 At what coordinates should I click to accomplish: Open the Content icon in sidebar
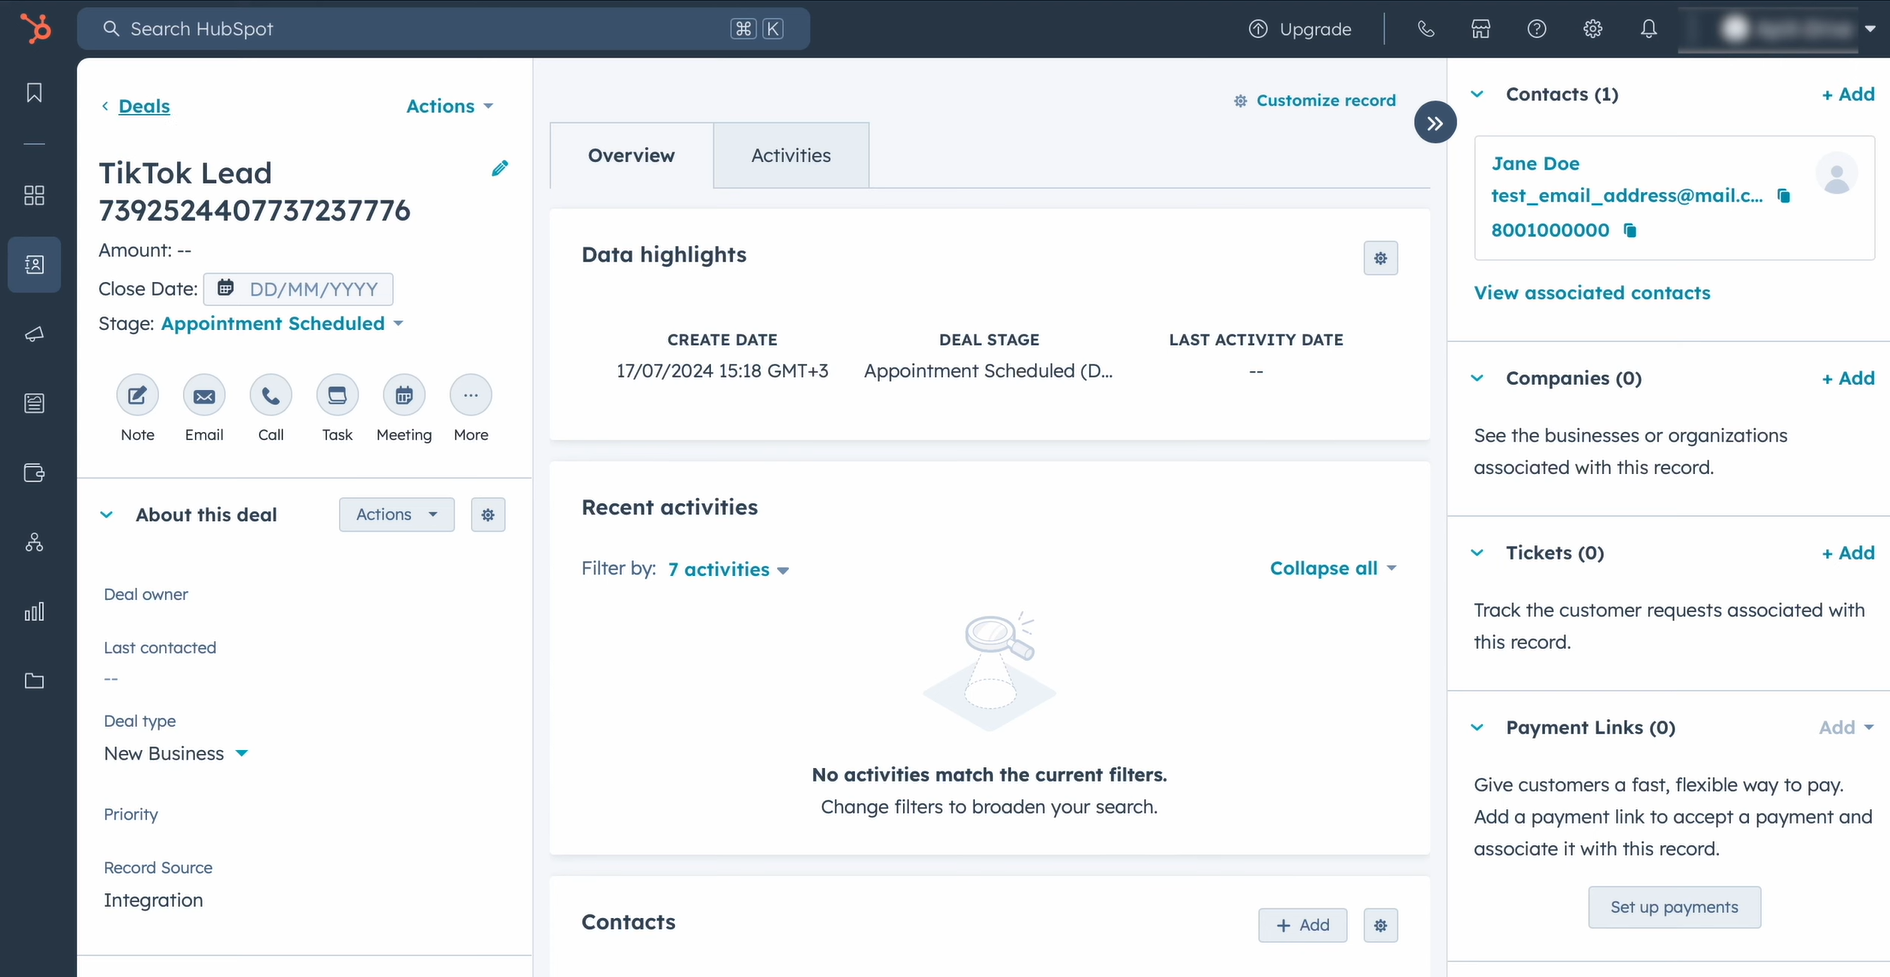[34, 403]
